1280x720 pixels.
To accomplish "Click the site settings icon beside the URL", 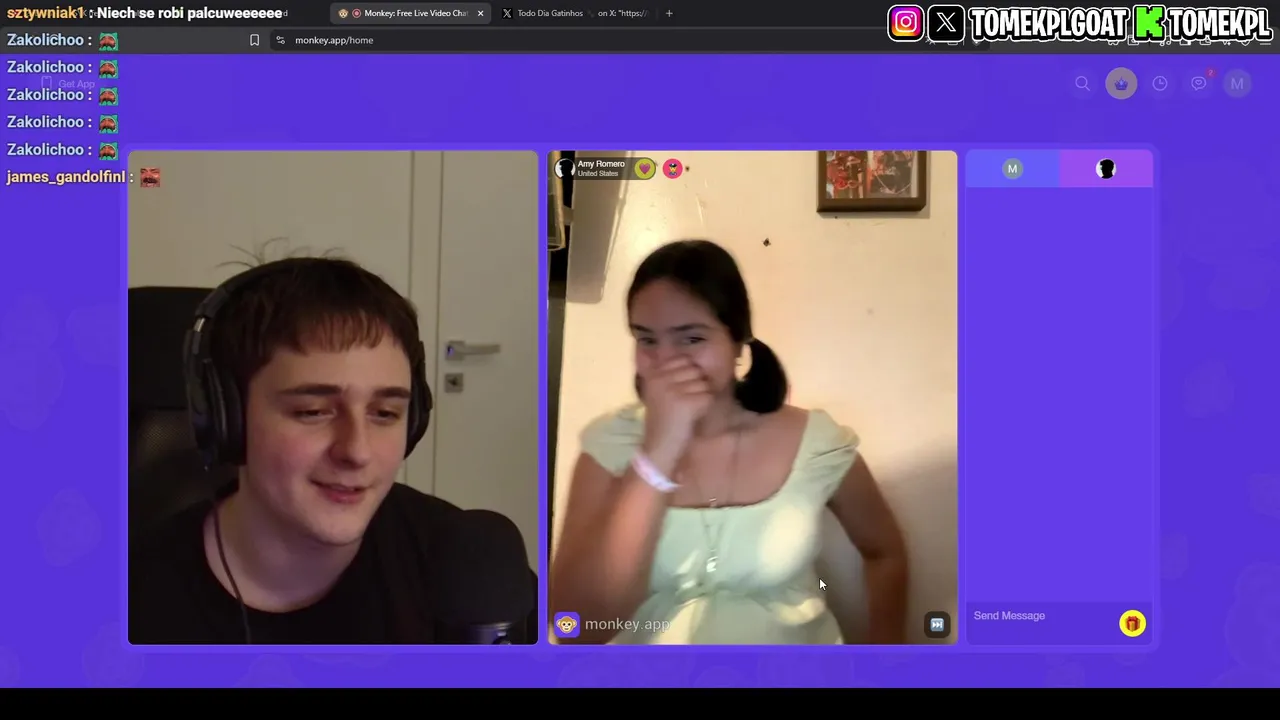I will coord(281,40).
